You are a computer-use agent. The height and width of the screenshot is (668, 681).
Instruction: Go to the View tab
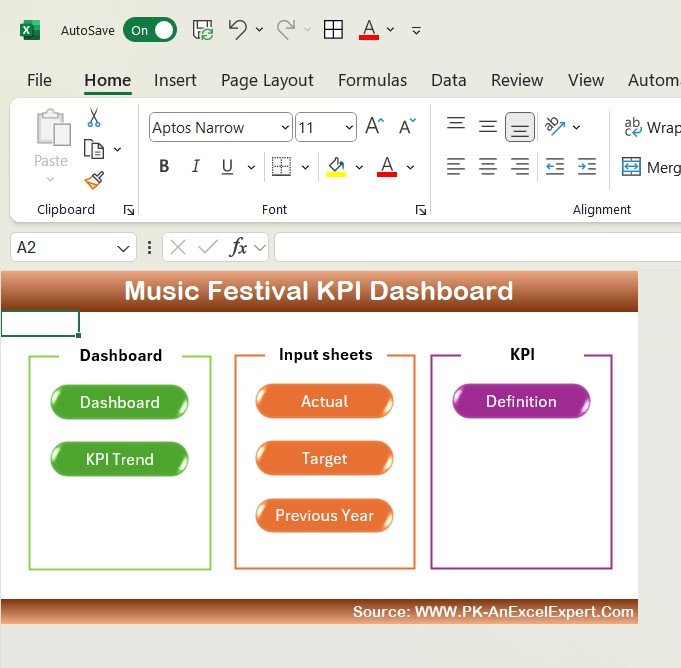[586, 80]
